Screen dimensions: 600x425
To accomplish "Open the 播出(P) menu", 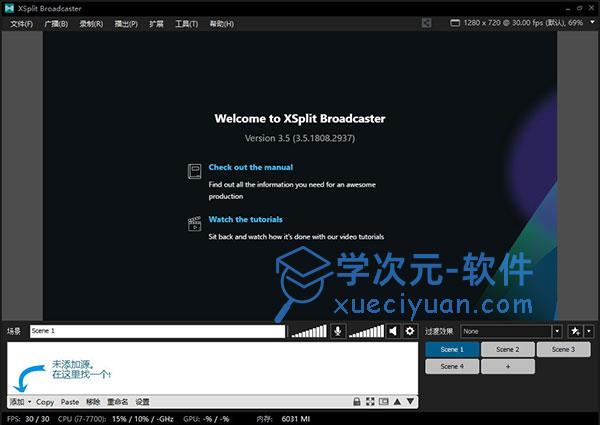I will point(126,24).
